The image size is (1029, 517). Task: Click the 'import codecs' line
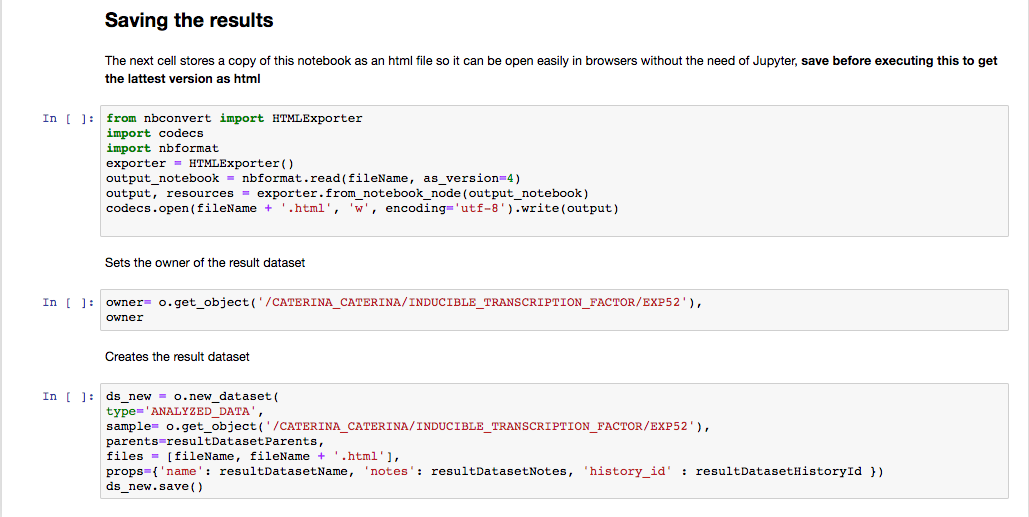click(x=155, y=133)
